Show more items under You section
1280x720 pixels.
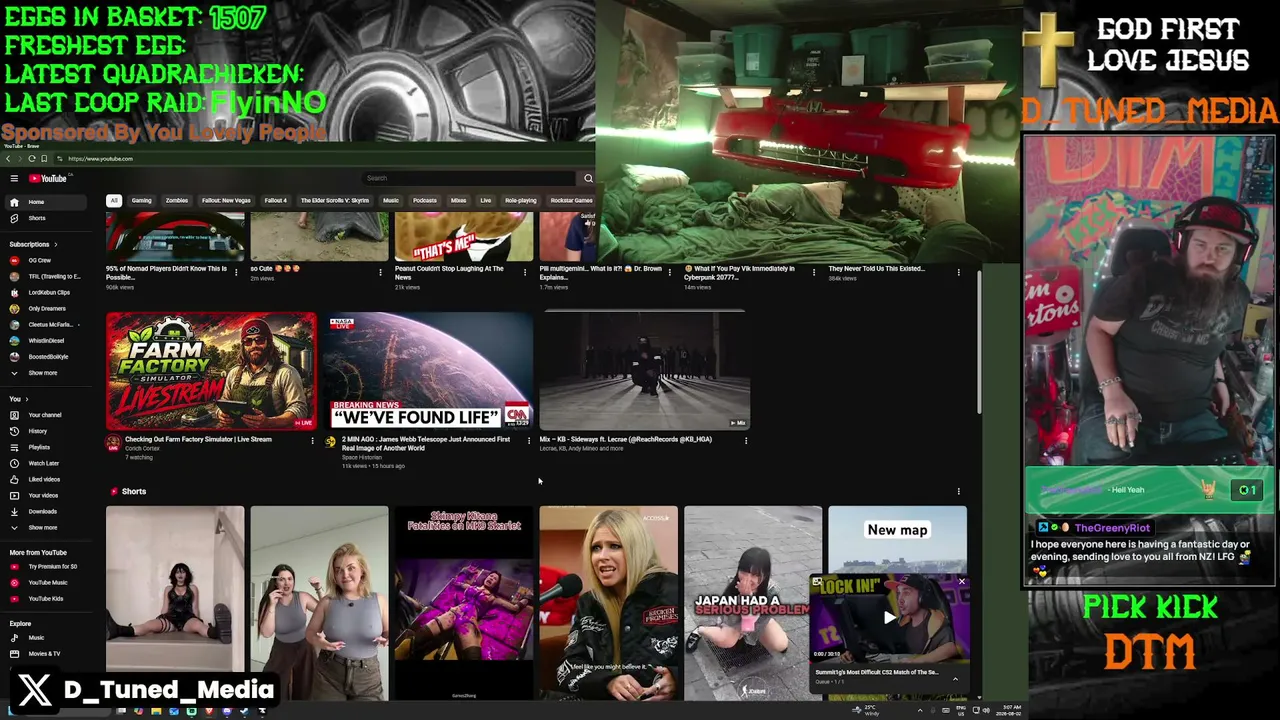(47, 527)
